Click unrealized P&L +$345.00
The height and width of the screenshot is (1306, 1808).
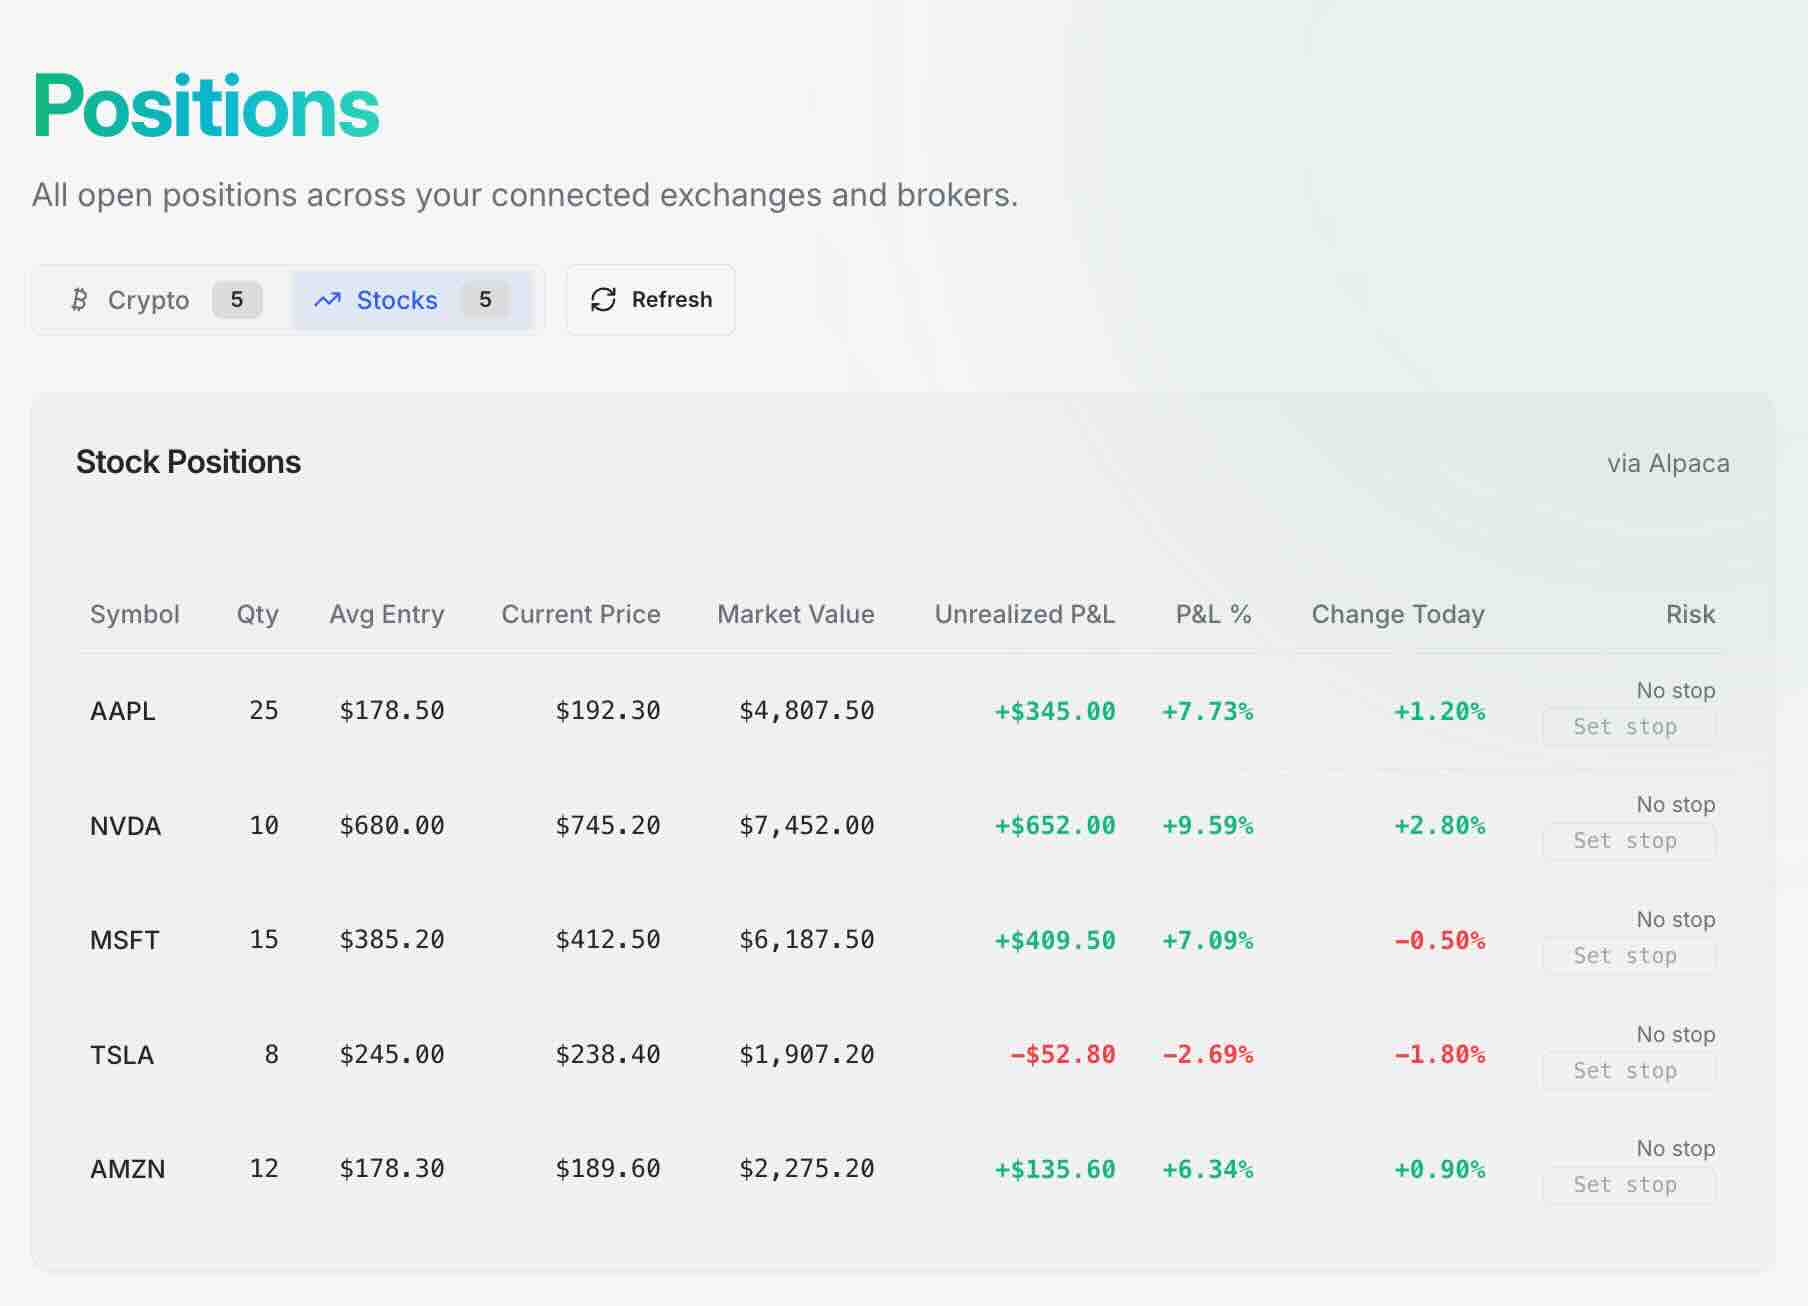click(x=1055, y=712)
